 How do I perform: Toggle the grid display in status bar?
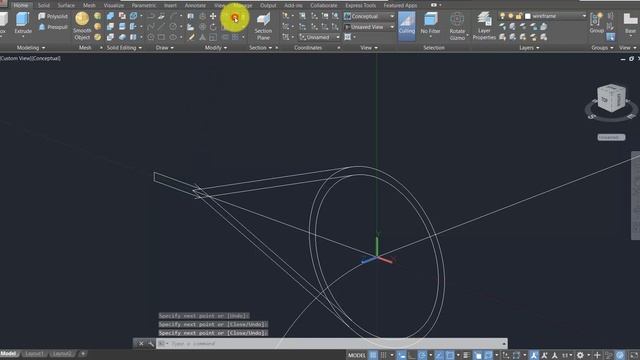point(373,356)
